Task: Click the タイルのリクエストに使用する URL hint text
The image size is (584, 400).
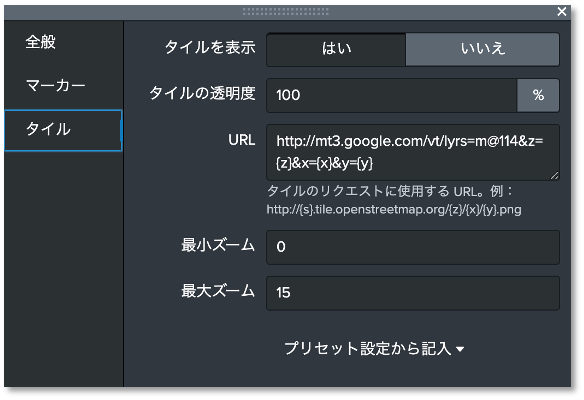Action: (x=390, y=191)
